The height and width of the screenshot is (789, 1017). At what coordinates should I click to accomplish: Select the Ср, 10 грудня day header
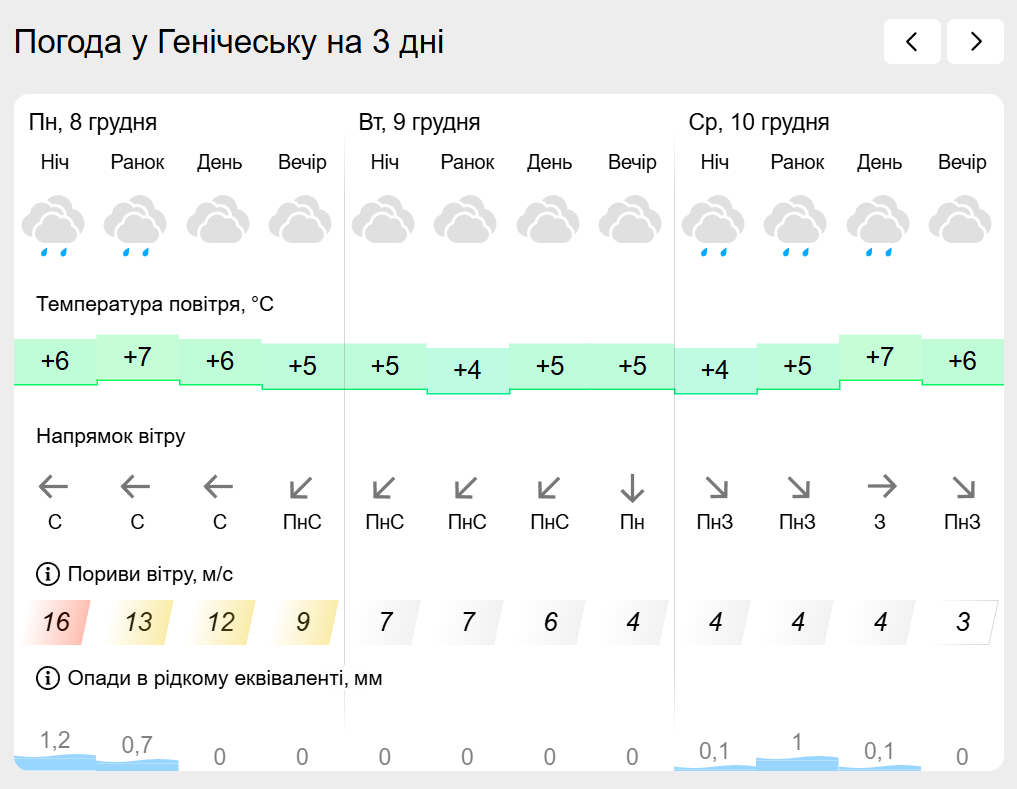coord(759,123)
